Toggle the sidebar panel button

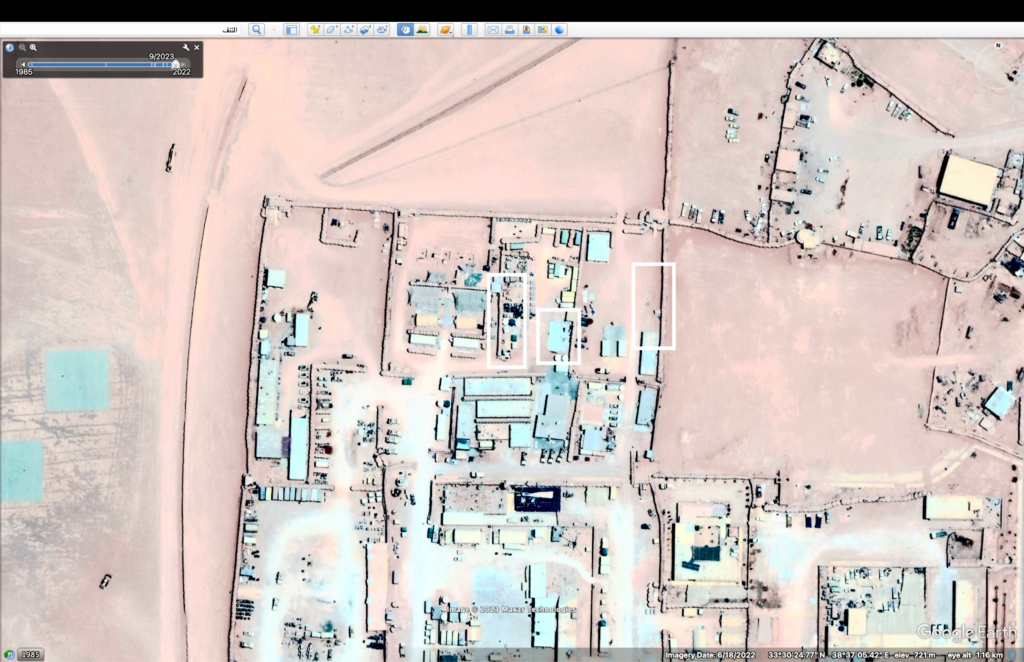coord(291,30)
